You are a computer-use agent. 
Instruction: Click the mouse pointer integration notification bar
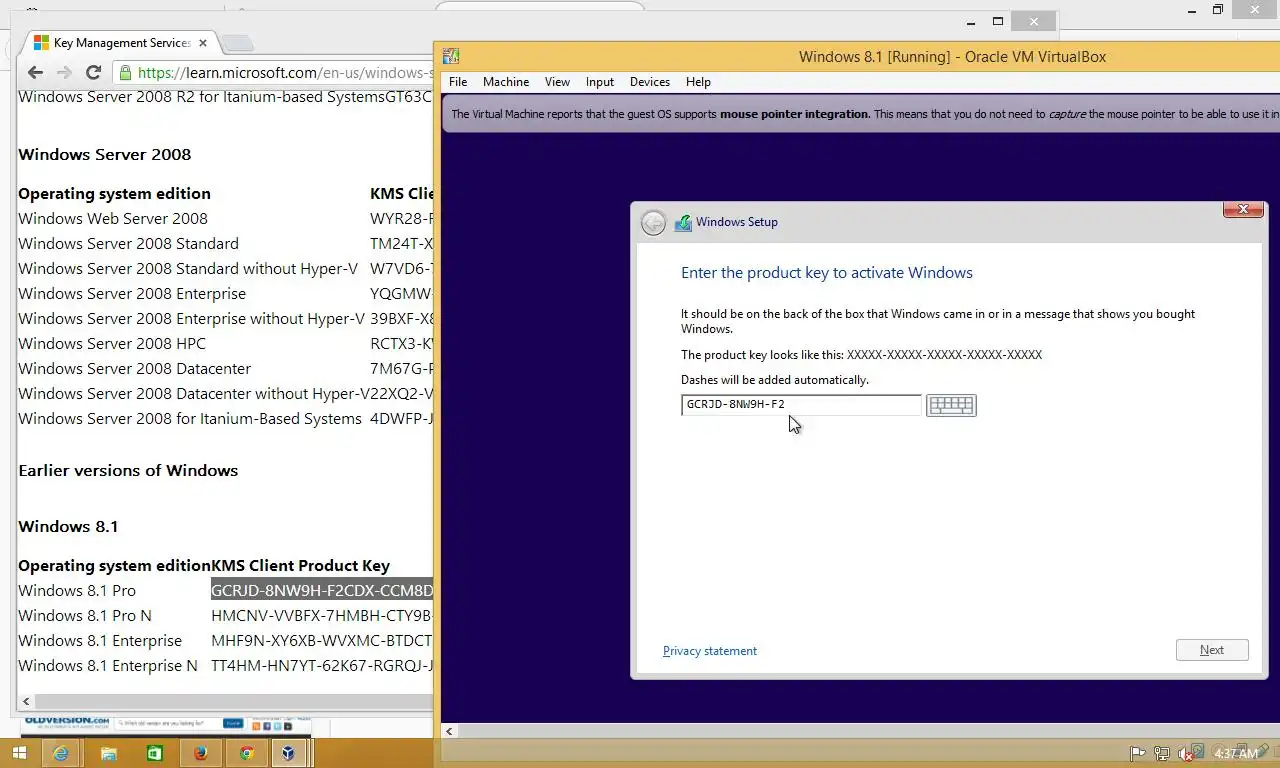(x=861, y=114)
